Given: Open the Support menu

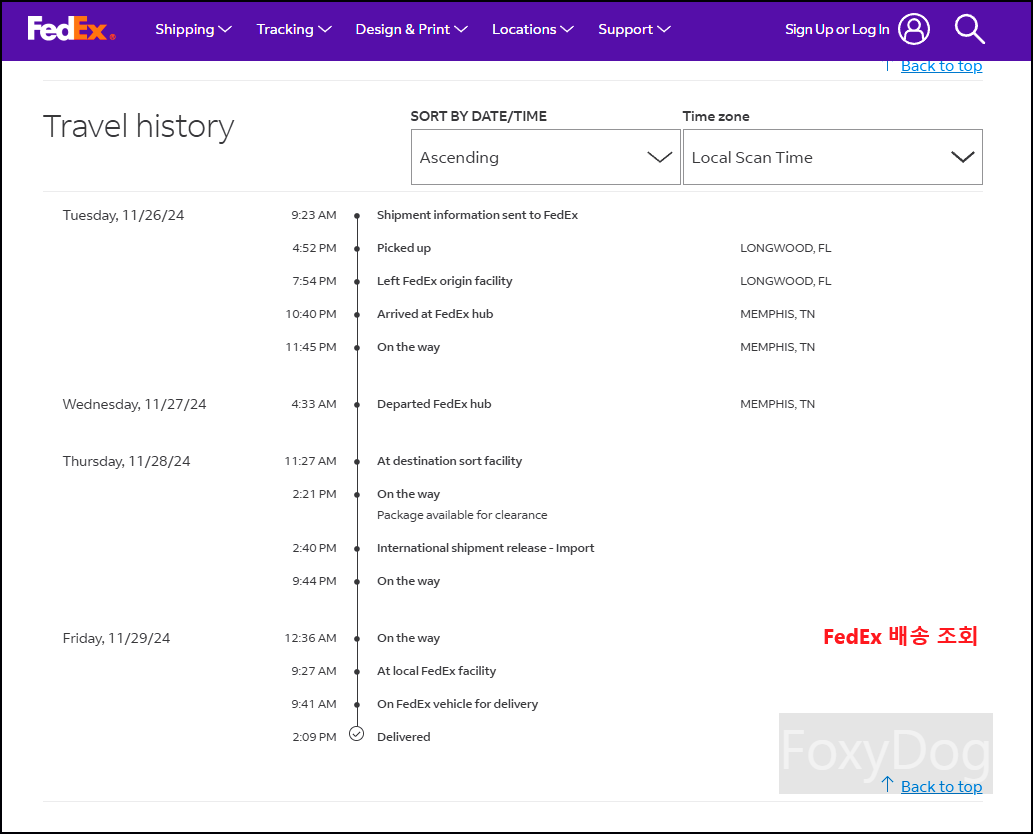Looking at the screenshot, I should [x=634, y=29].
